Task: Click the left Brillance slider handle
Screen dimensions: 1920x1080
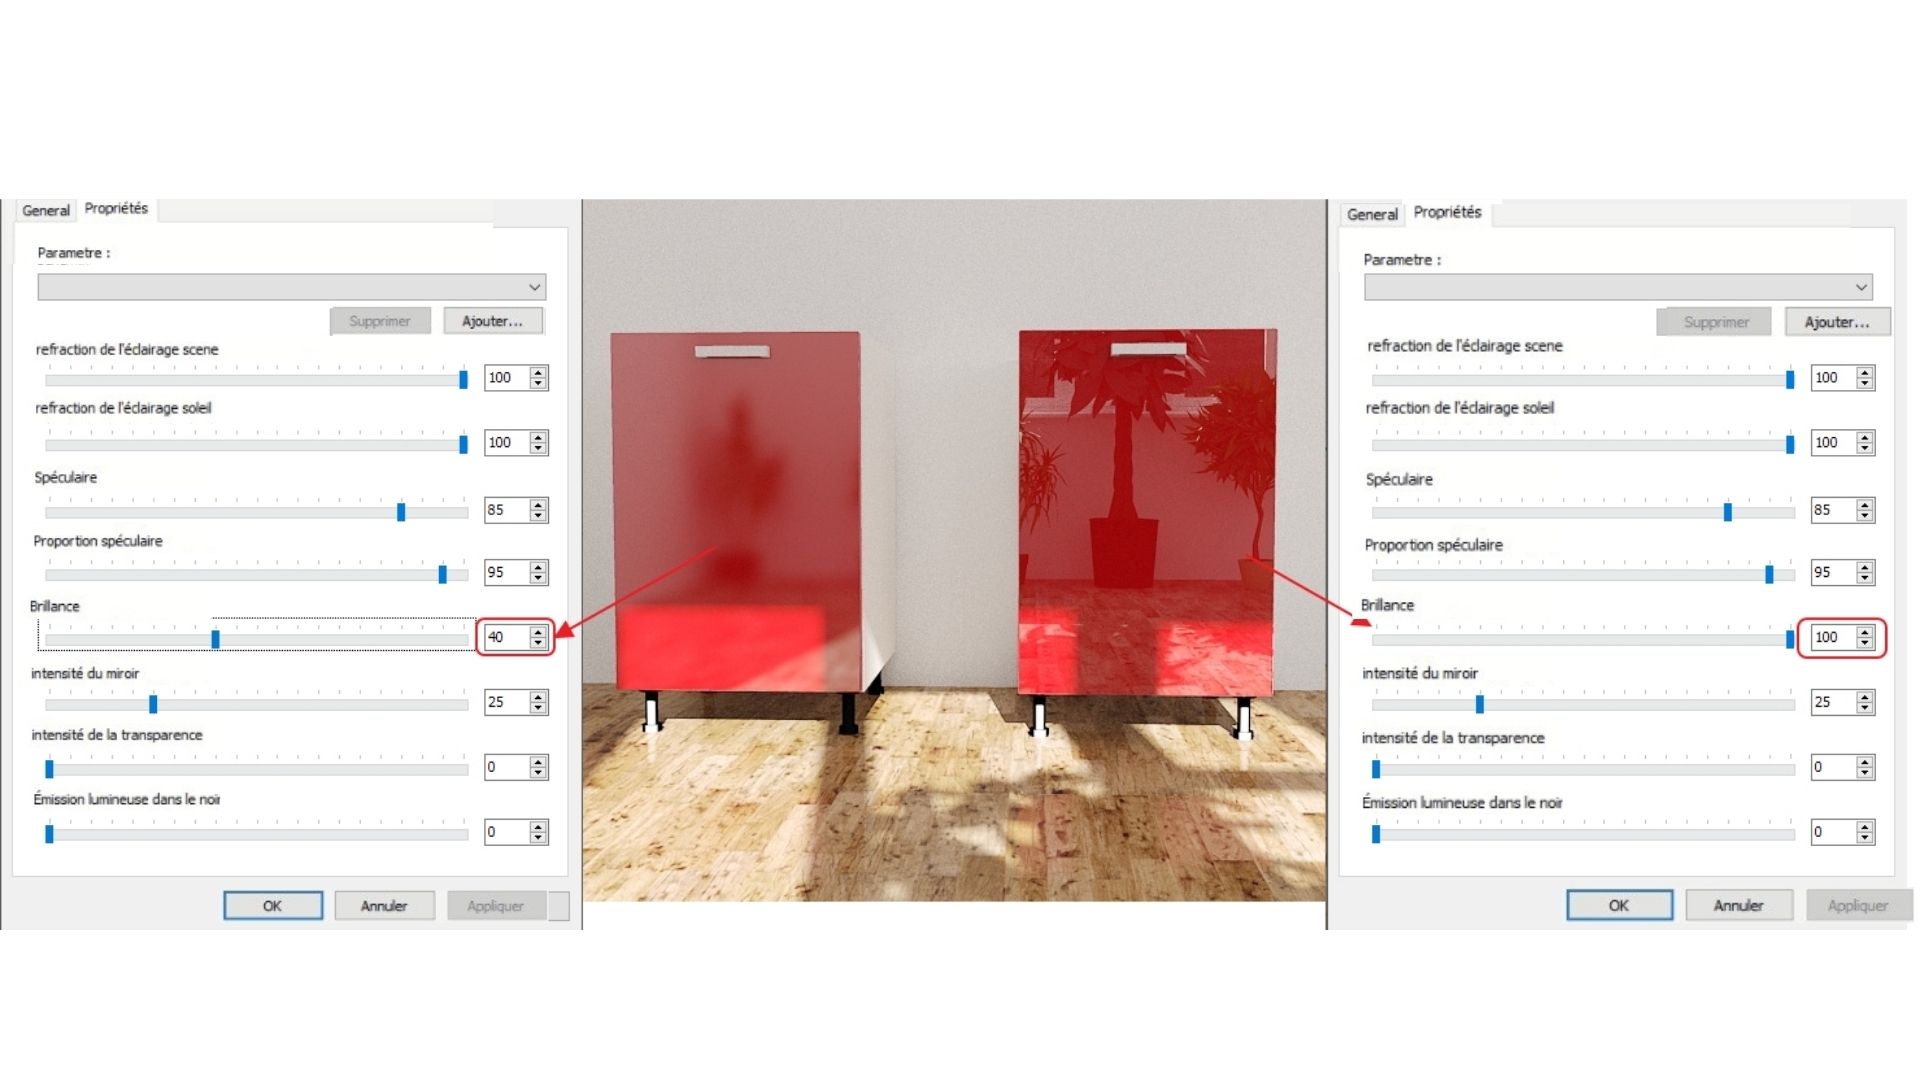Action: coord(215,639)
